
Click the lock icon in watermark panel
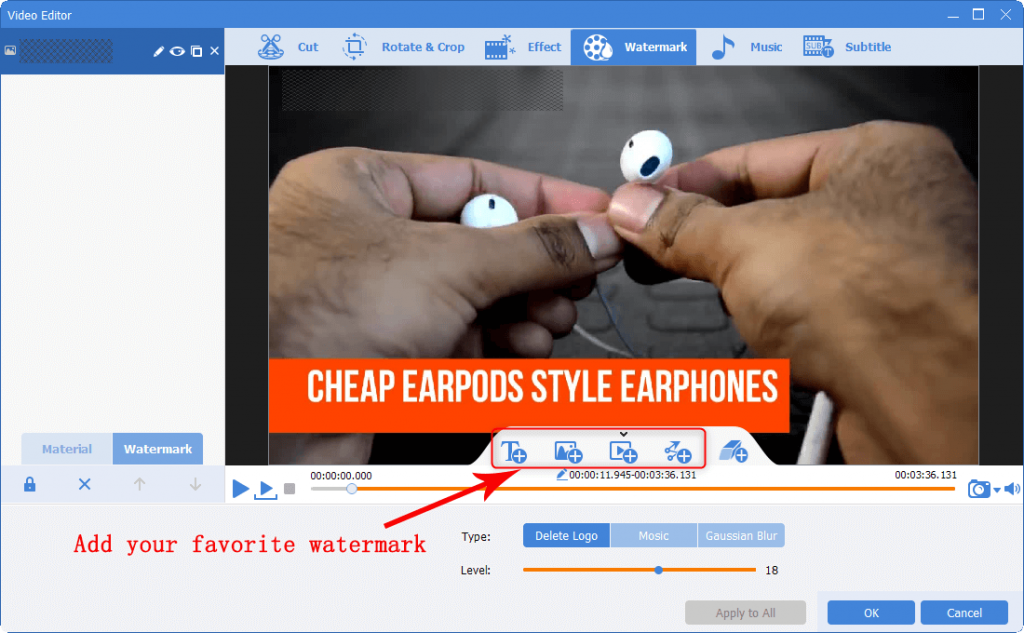coord(30,484)
